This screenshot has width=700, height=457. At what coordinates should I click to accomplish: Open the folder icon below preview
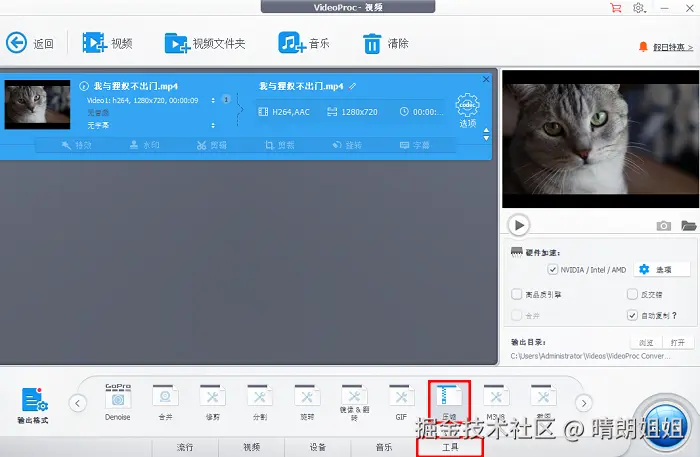pyautogui.click(x=688, y=226)
